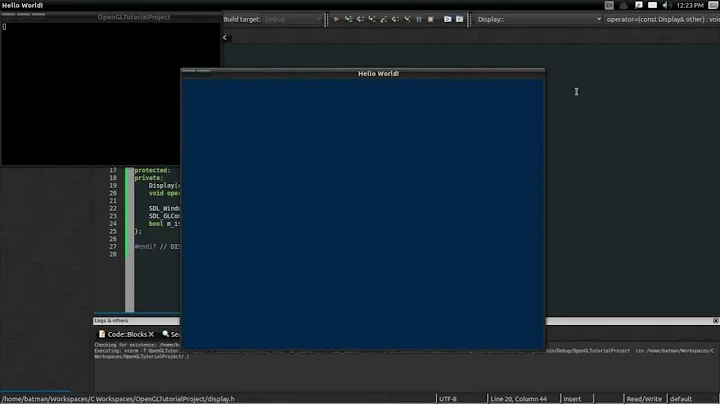This screenshot has height=404, width=720.
Task: Click the 12:23 PM clock
Action: pos(690,6)
